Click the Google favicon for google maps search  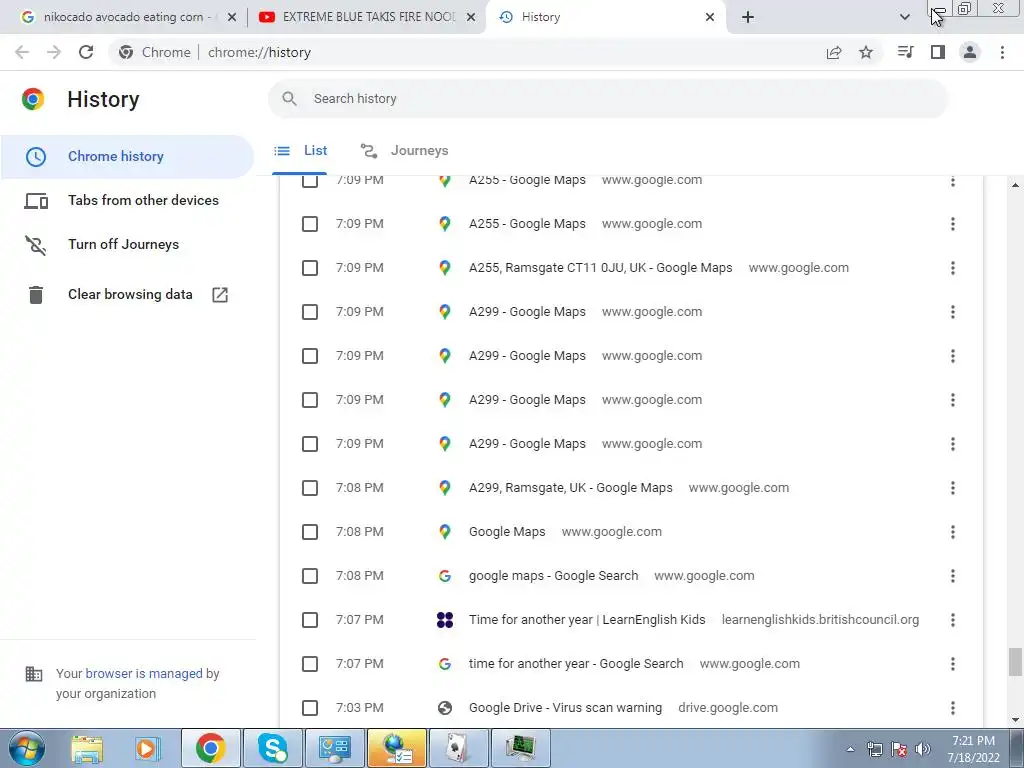click(445, 576)
